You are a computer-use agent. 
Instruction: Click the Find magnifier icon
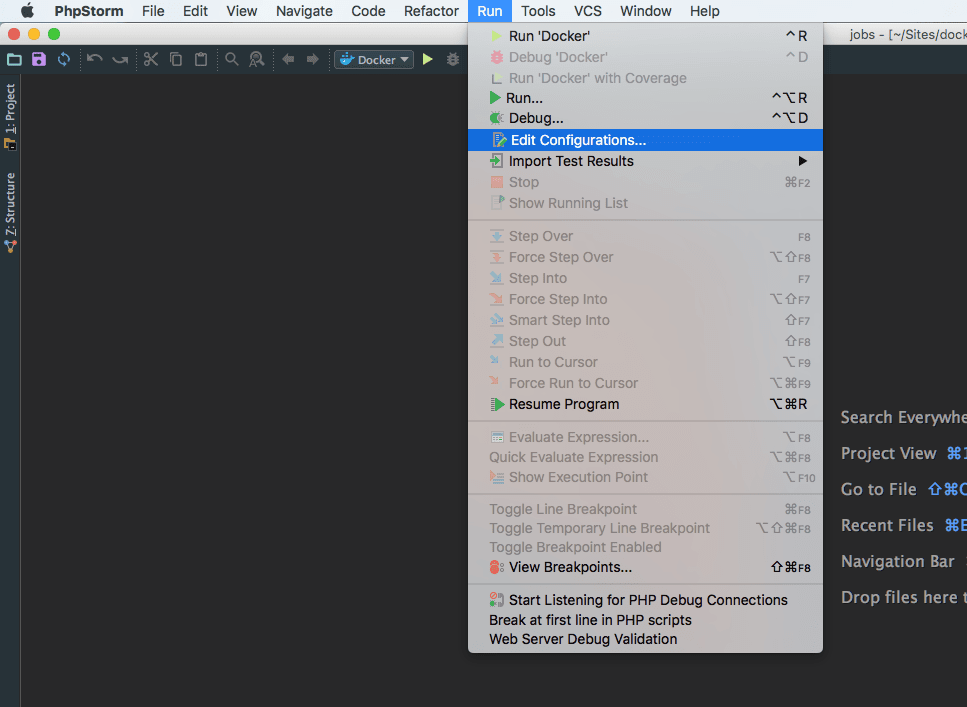(232, 59)
